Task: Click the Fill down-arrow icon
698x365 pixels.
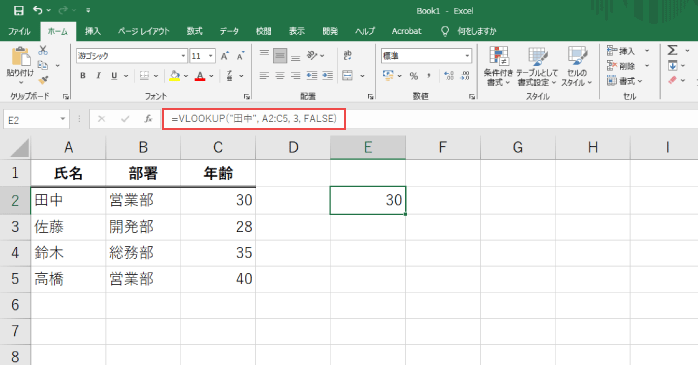Action: 673,66
